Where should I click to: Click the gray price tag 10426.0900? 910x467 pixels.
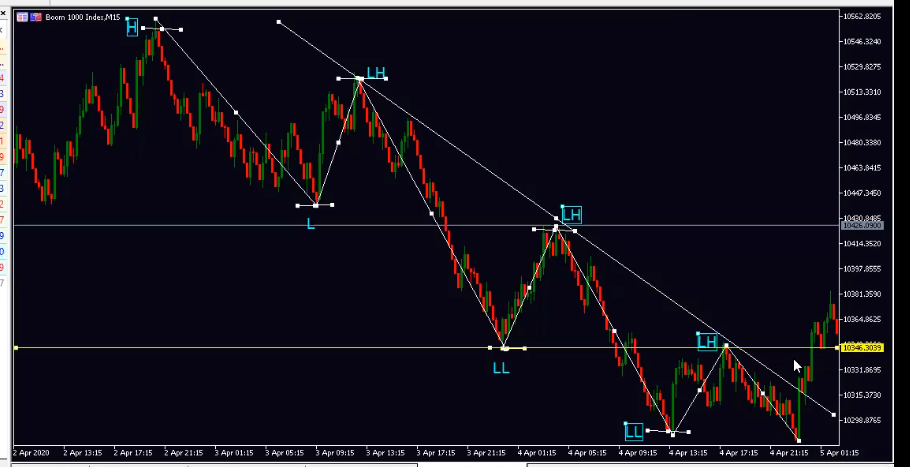[862, 226]
